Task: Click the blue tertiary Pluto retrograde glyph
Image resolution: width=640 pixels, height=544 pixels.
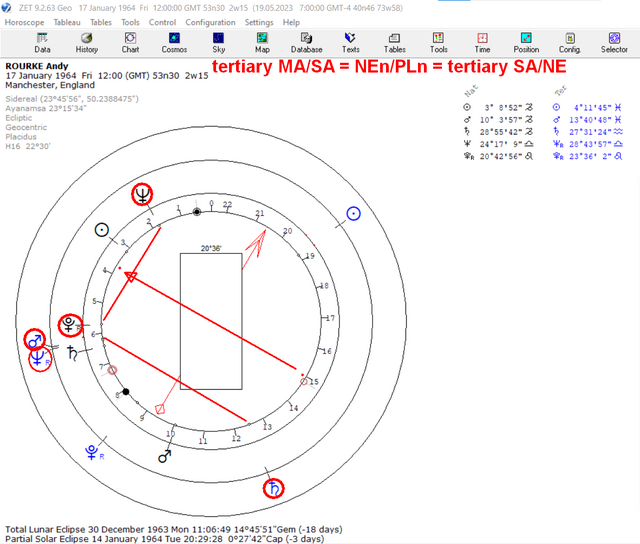Action: (x=94, y=453)
